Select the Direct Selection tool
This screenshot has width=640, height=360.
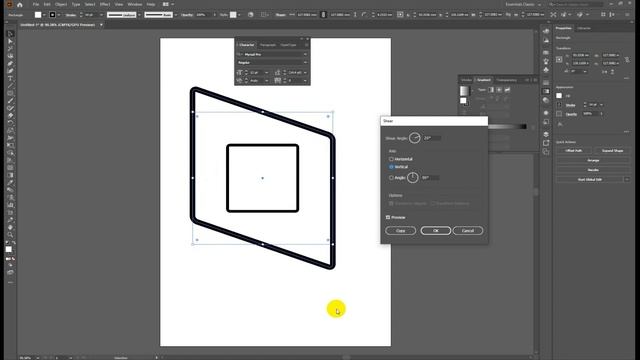click(x=10, y=41)
